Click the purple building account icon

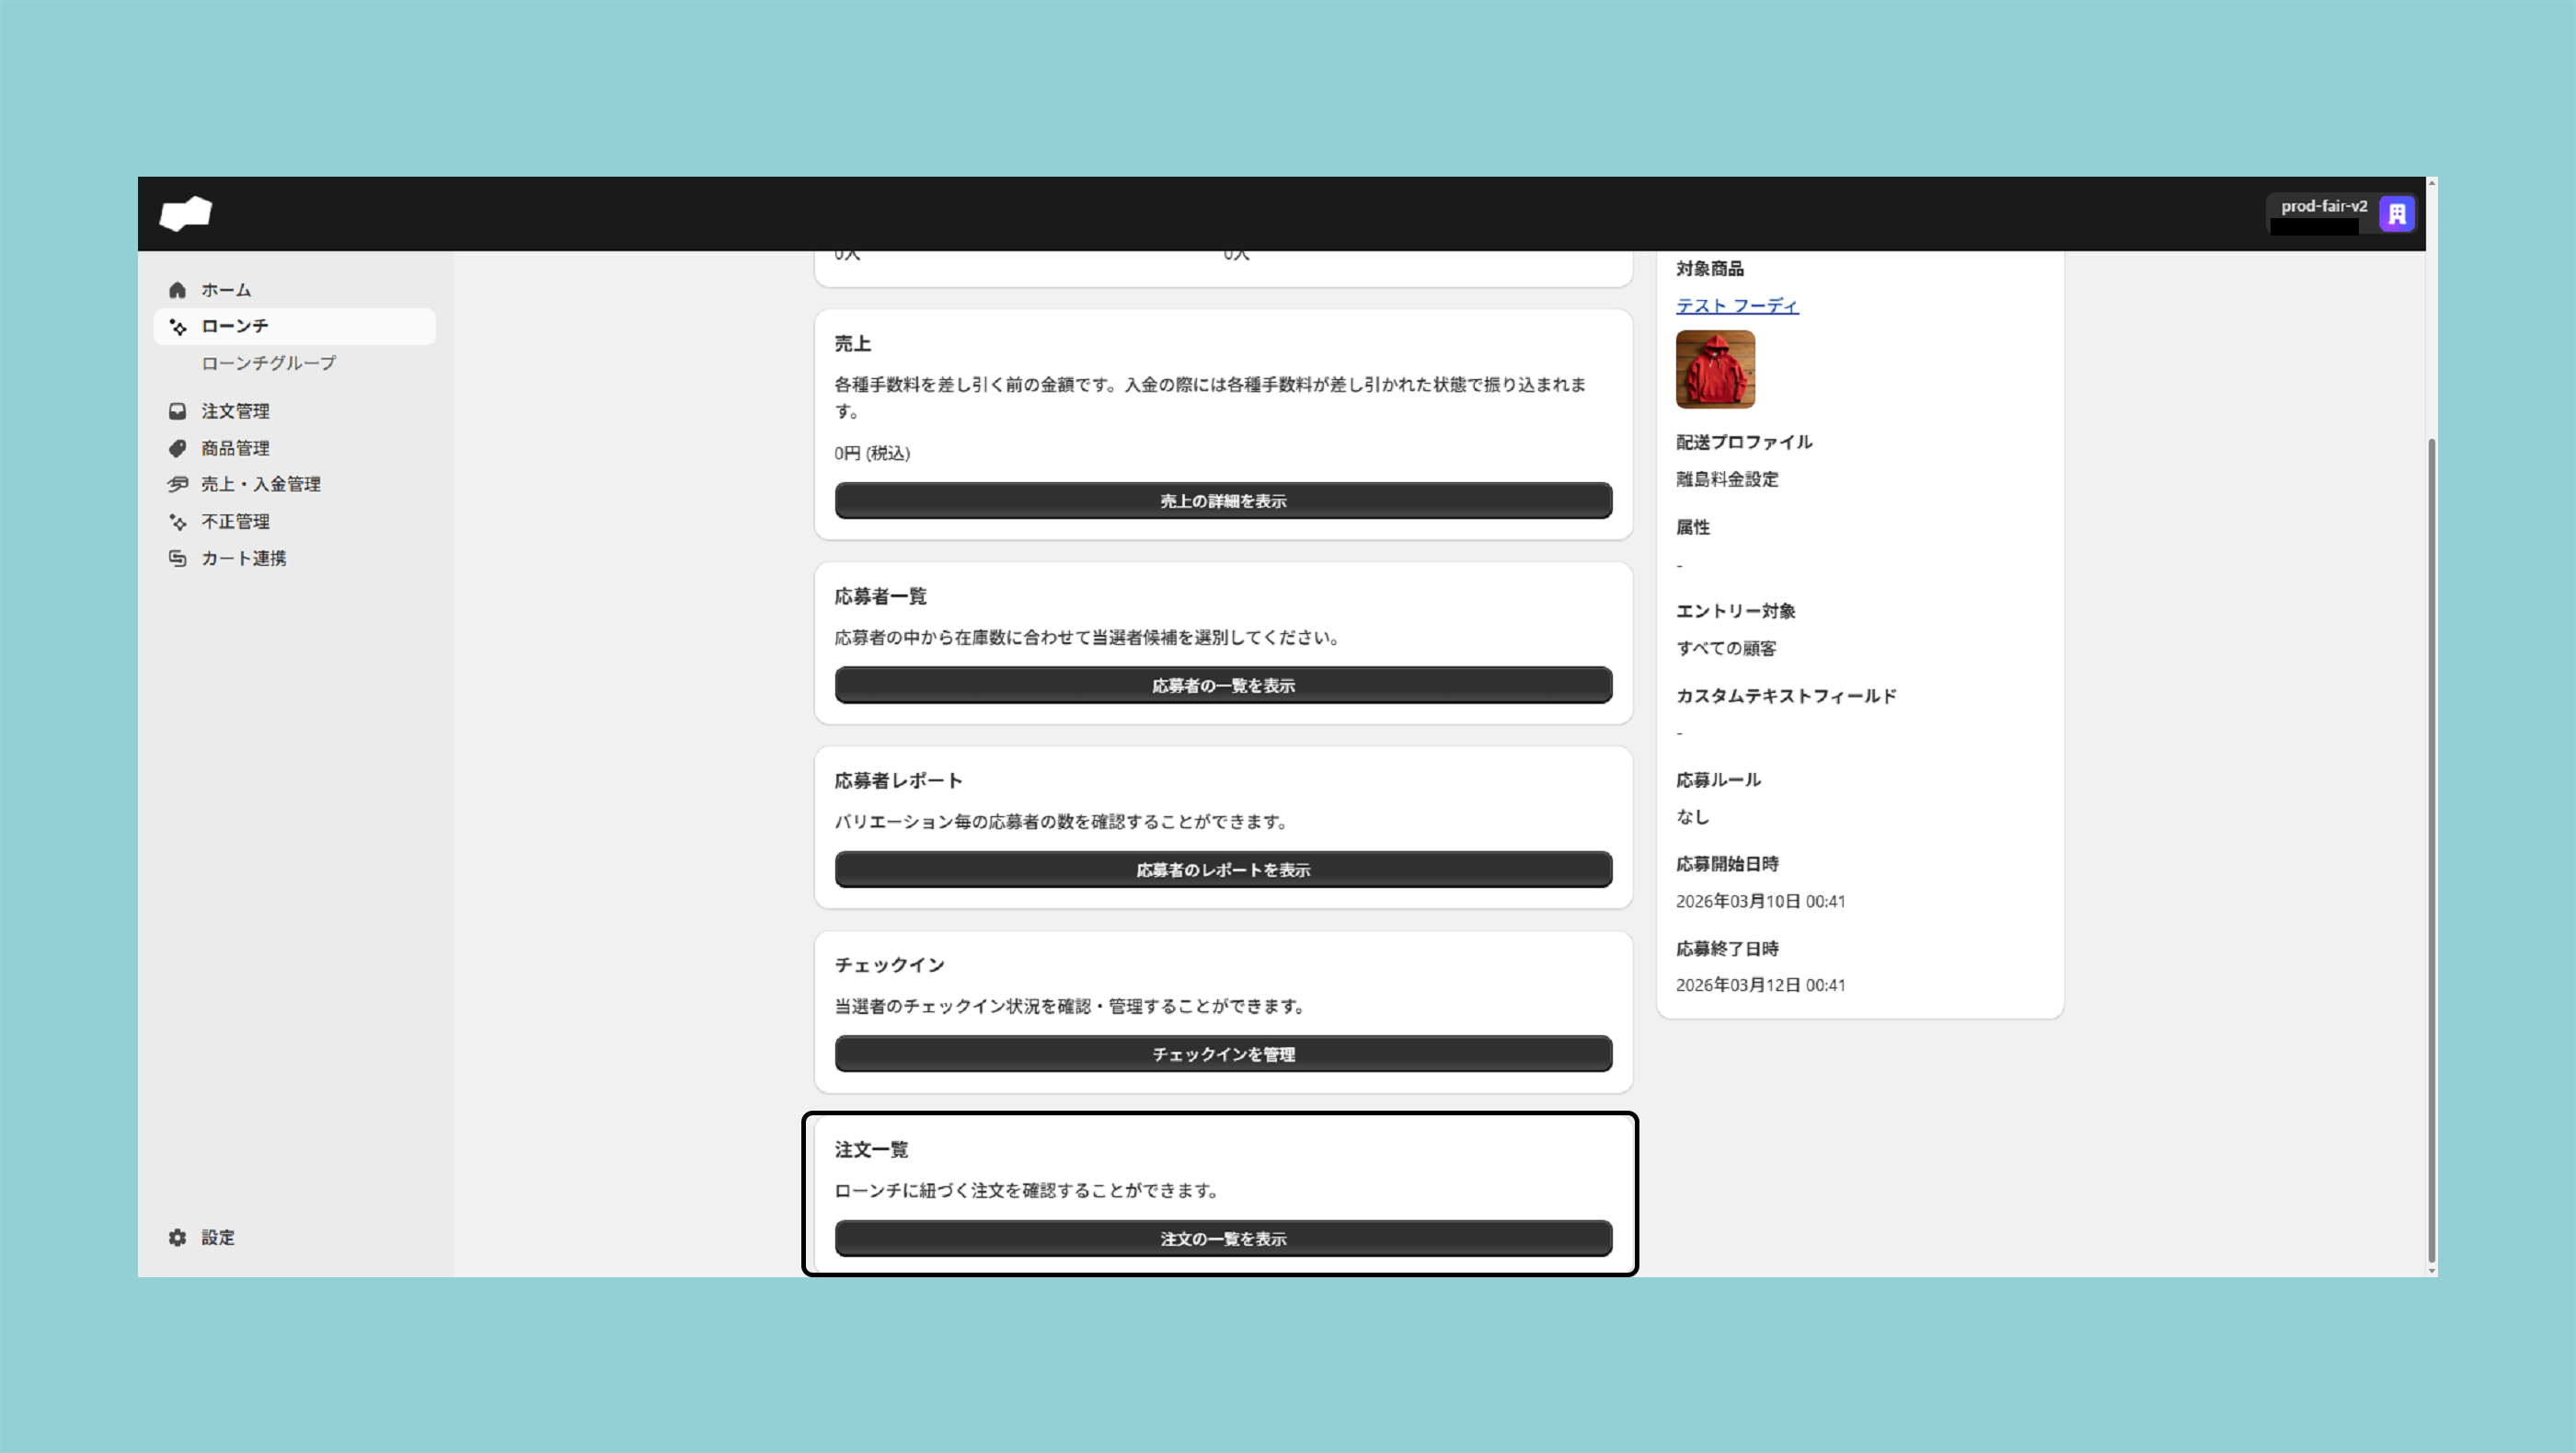point(2396,213)
